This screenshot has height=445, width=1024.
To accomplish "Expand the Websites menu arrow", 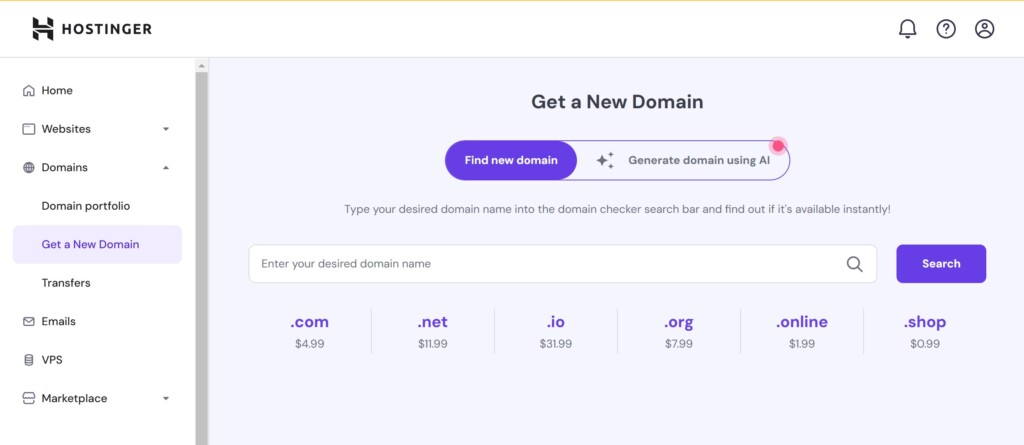I will click(x=166, y=129).
